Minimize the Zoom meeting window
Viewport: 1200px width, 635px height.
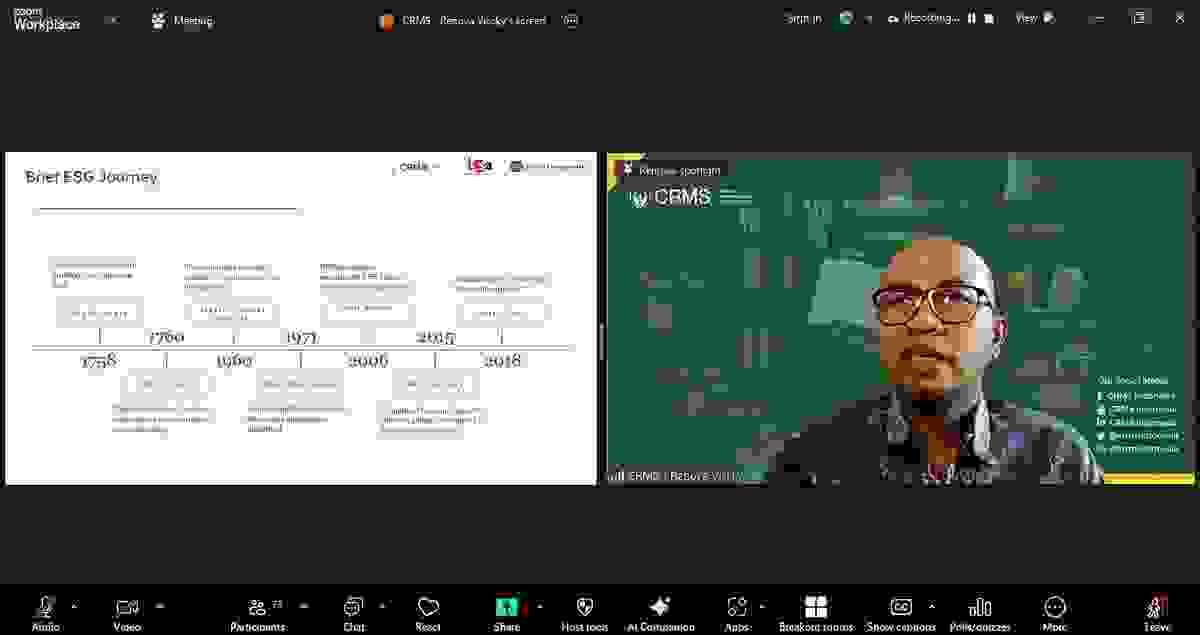pos(1098,18)
